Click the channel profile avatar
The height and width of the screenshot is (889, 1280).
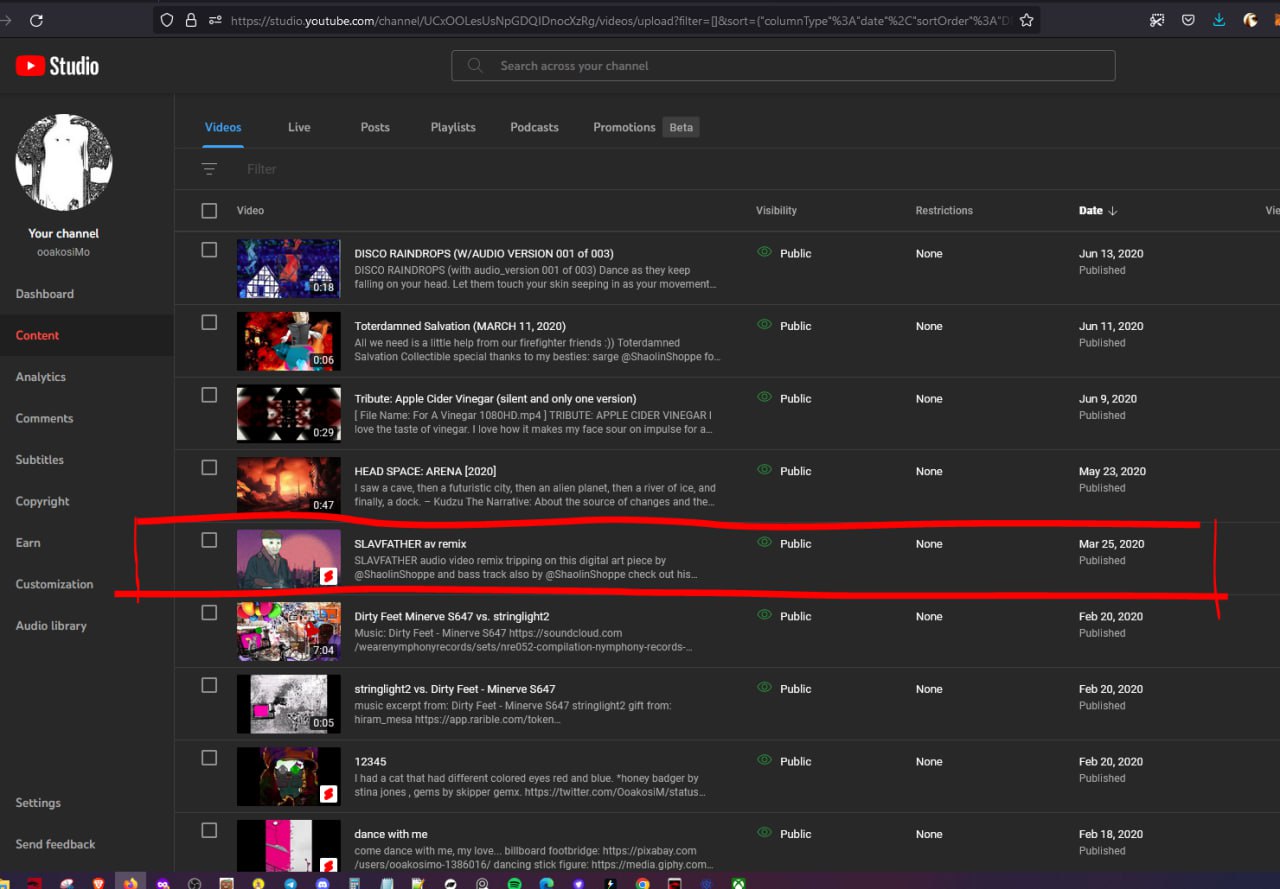tap(64, 162)
